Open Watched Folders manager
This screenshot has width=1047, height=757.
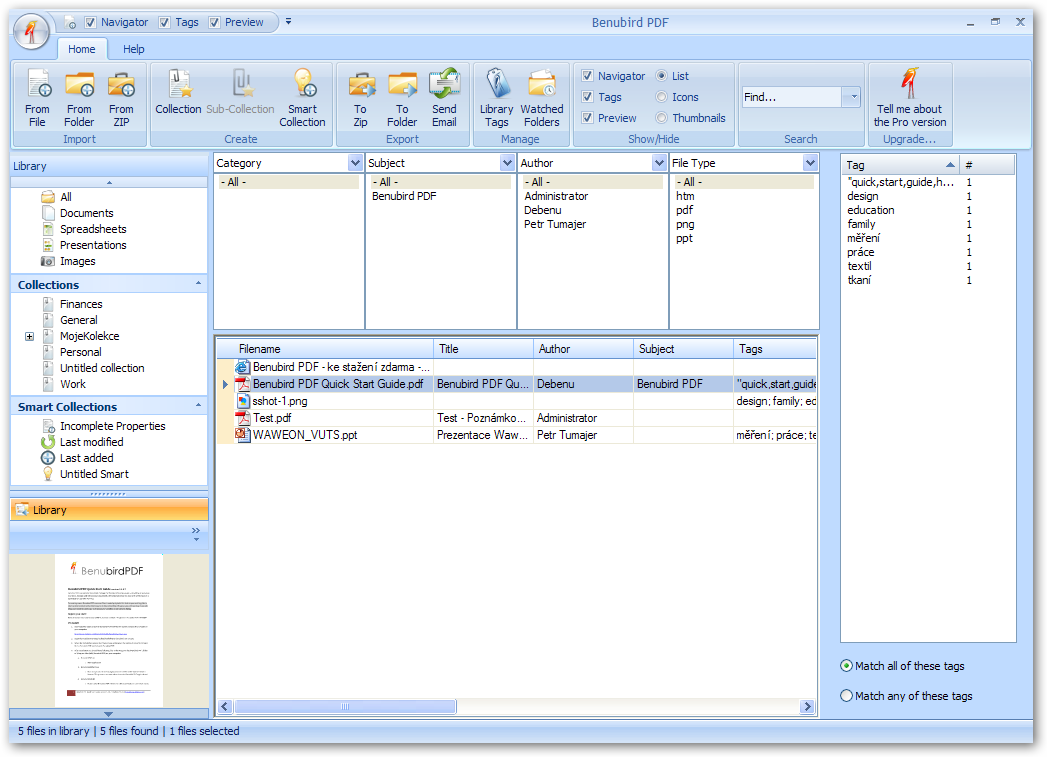pos(542,98)
